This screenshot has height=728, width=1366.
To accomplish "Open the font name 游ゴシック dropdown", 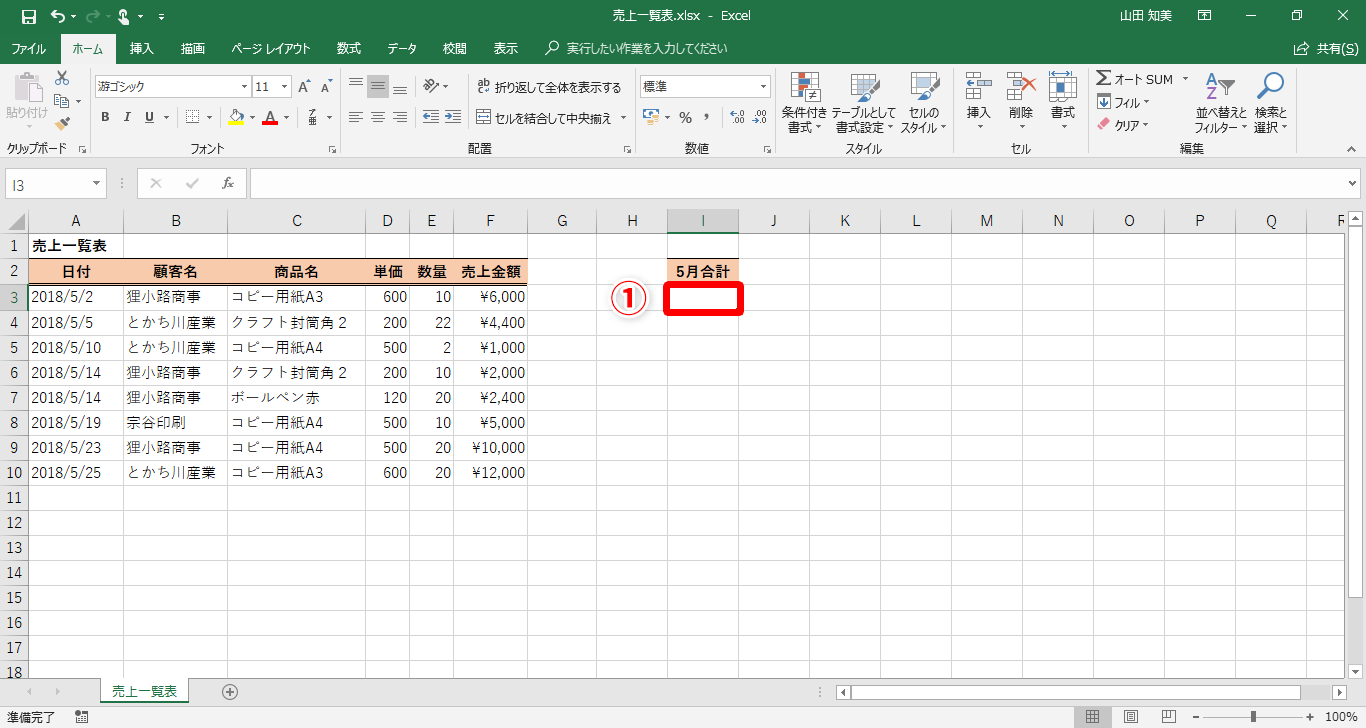I will click(x=243, y=87).
